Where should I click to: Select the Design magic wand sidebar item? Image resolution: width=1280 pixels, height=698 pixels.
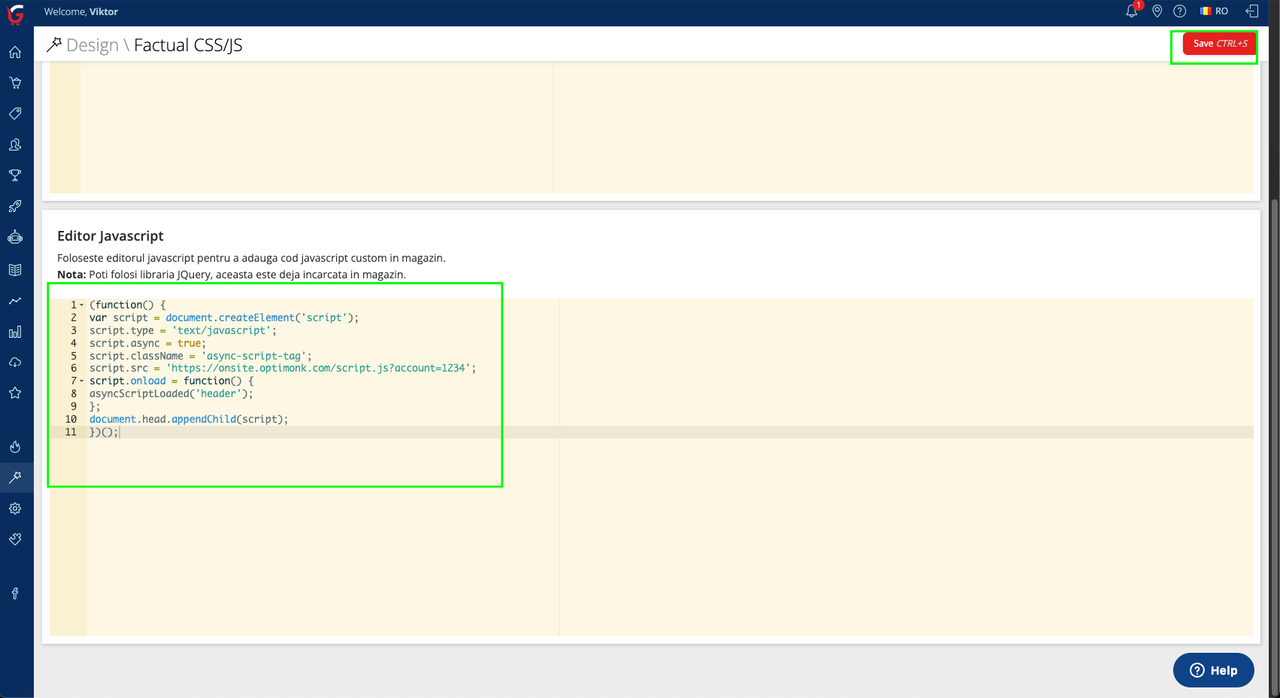point(15,478)
